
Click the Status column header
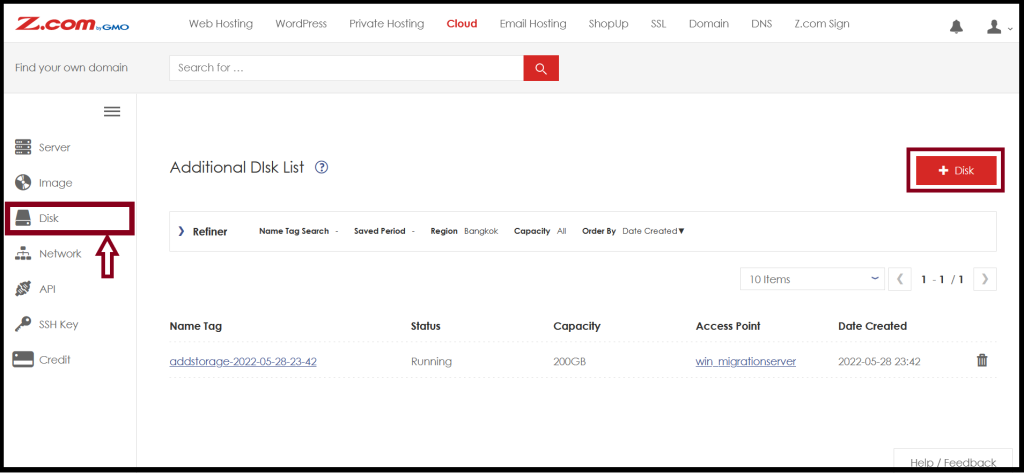425,325
